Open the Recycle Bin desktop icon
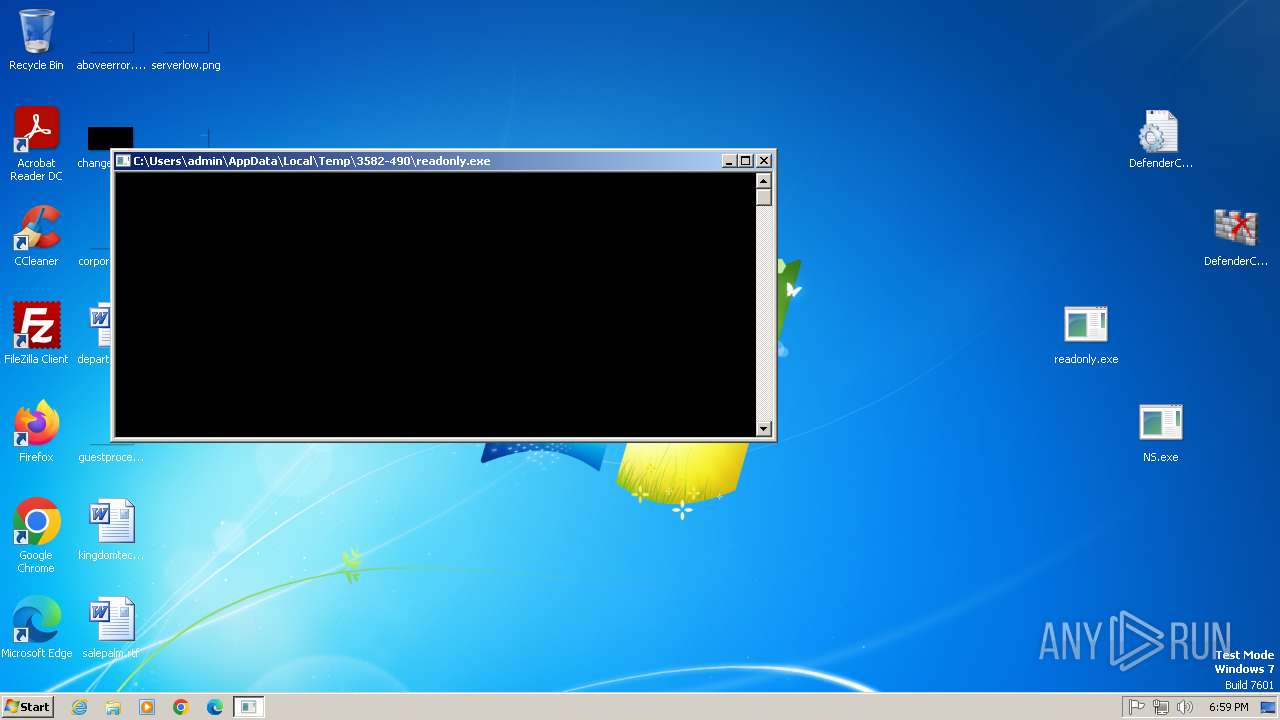1280x720 pixels. click(36, 40)
